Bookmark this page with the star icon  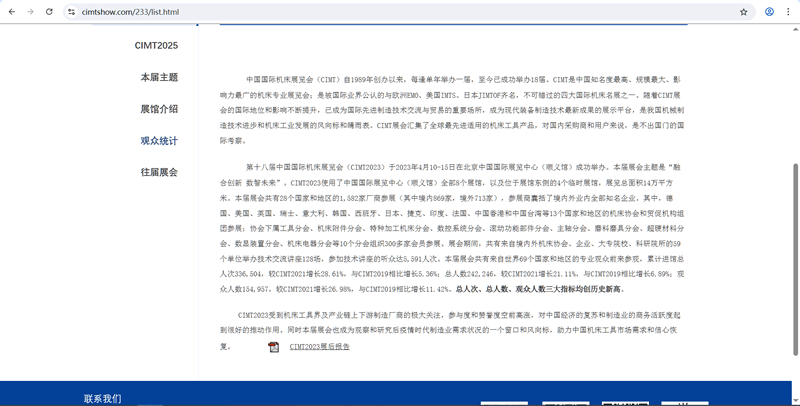pos(743,12)
